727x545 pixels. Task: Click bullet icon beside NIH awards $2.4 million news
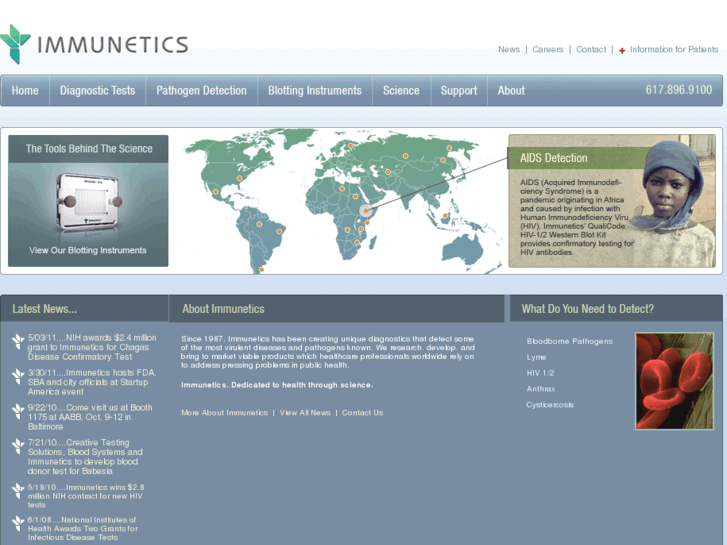point(18,341)
